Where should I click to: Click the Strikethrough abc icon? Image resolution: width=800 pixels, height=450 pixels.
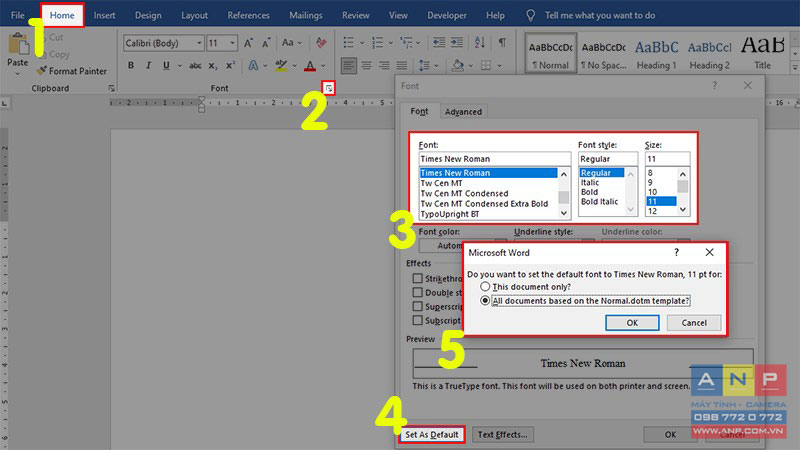click(195, 65)
